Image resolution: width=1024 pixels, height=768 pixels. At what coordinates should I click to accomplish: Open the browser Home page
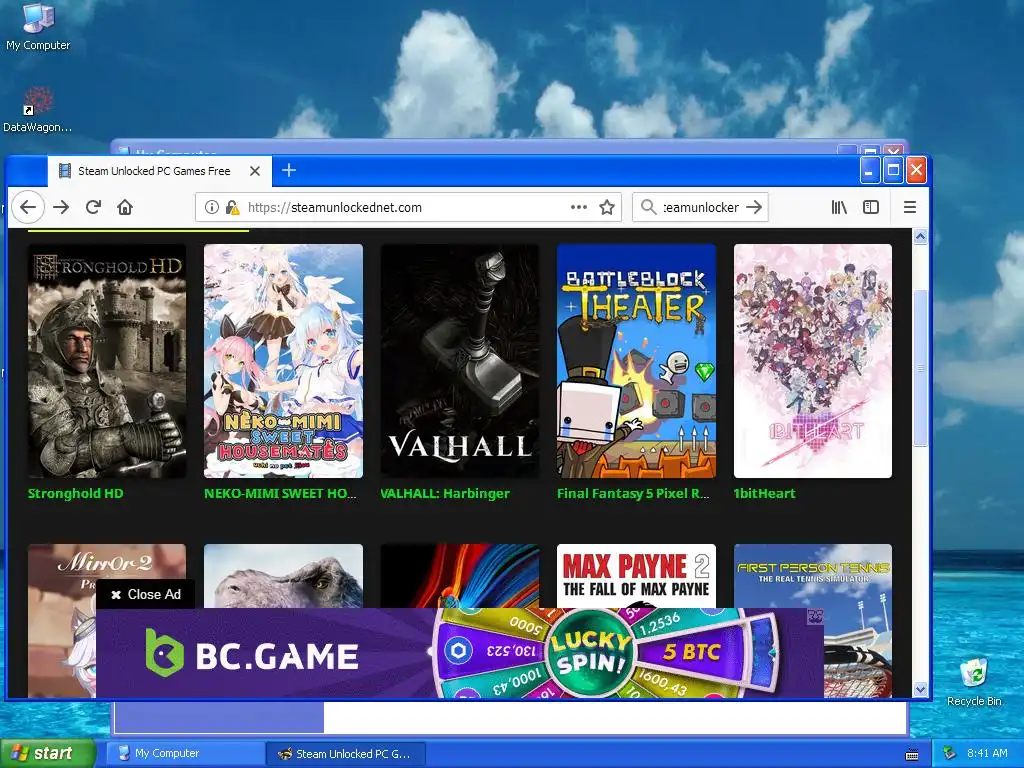coord(125,207)
